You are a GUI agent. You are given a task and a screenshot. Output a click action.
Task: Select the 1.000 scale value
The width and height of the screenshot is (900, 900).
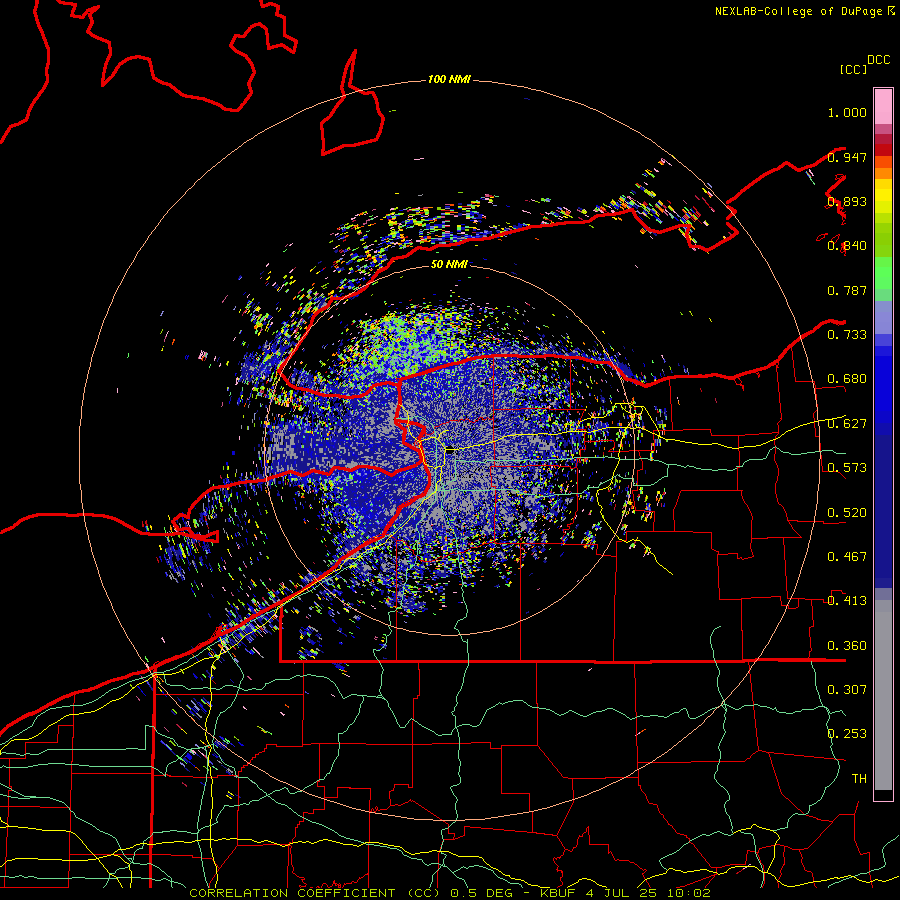pyautogui.click(x=847, y=112)
